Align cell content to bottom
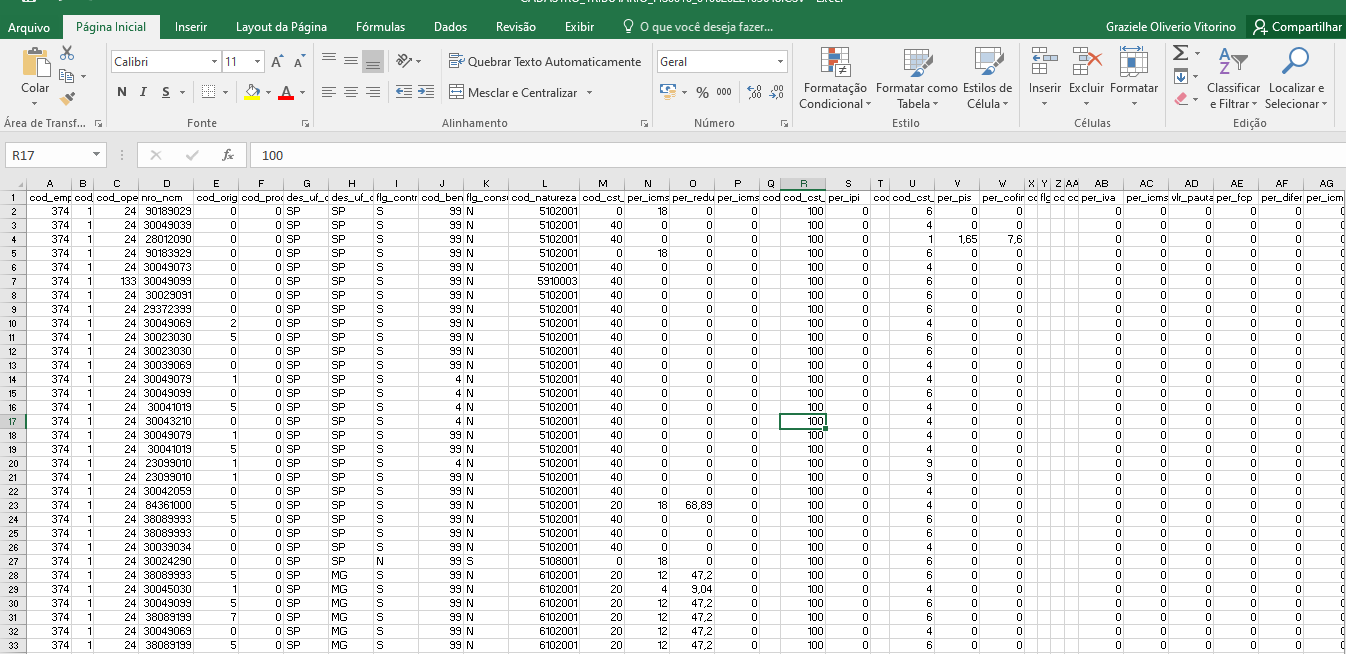 click(x=373, y=62)
